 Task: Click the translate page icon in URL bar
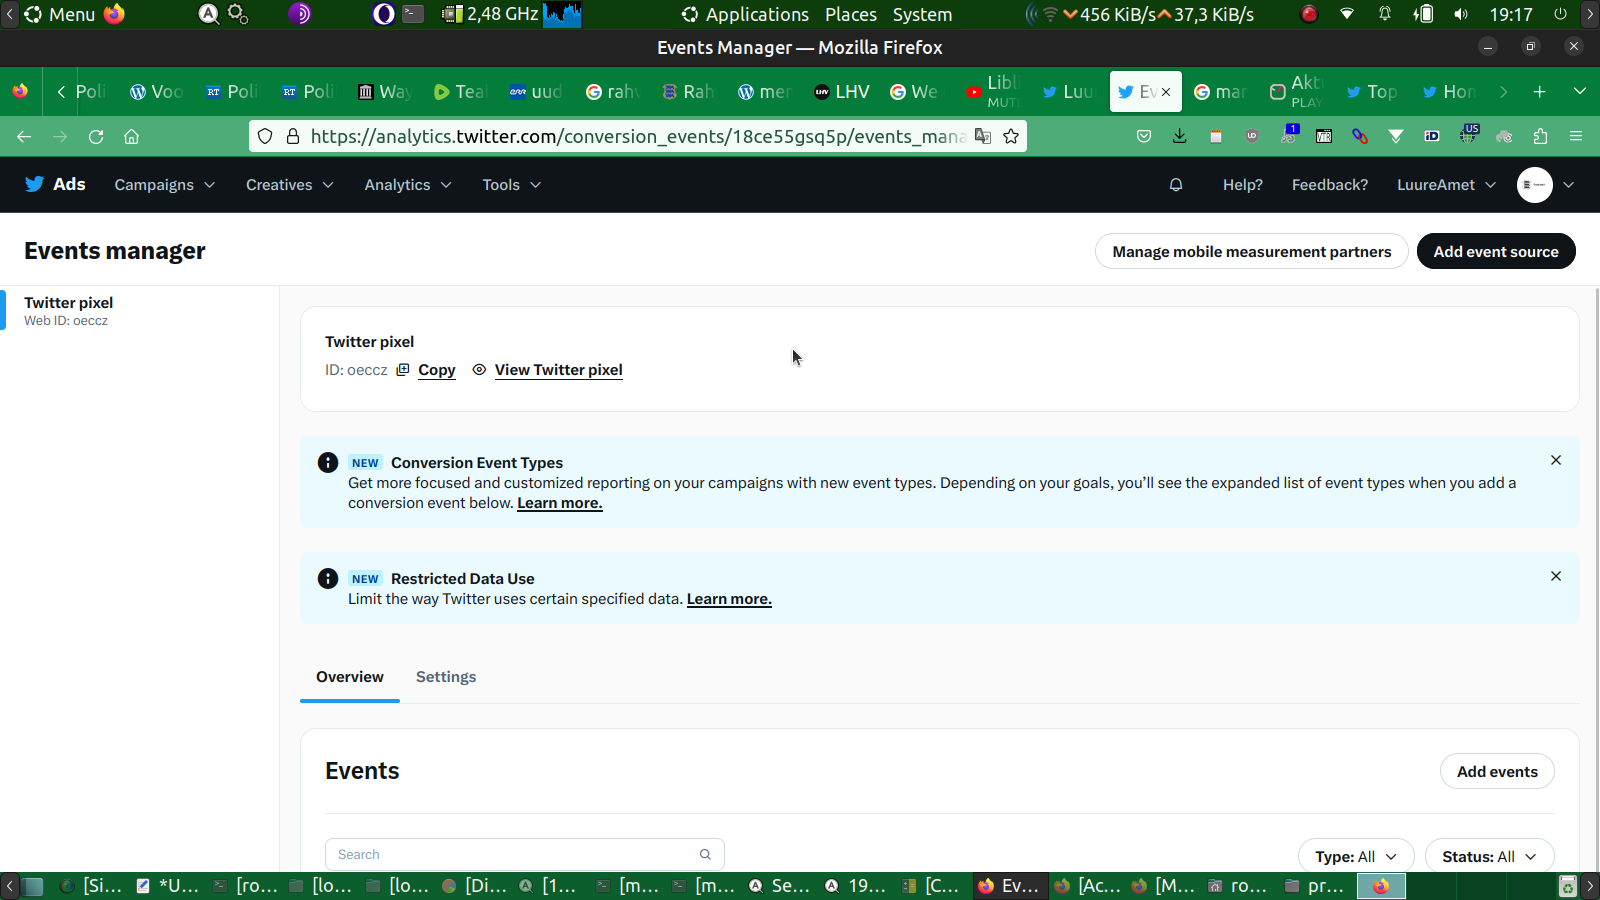click(x=983, y=136)
